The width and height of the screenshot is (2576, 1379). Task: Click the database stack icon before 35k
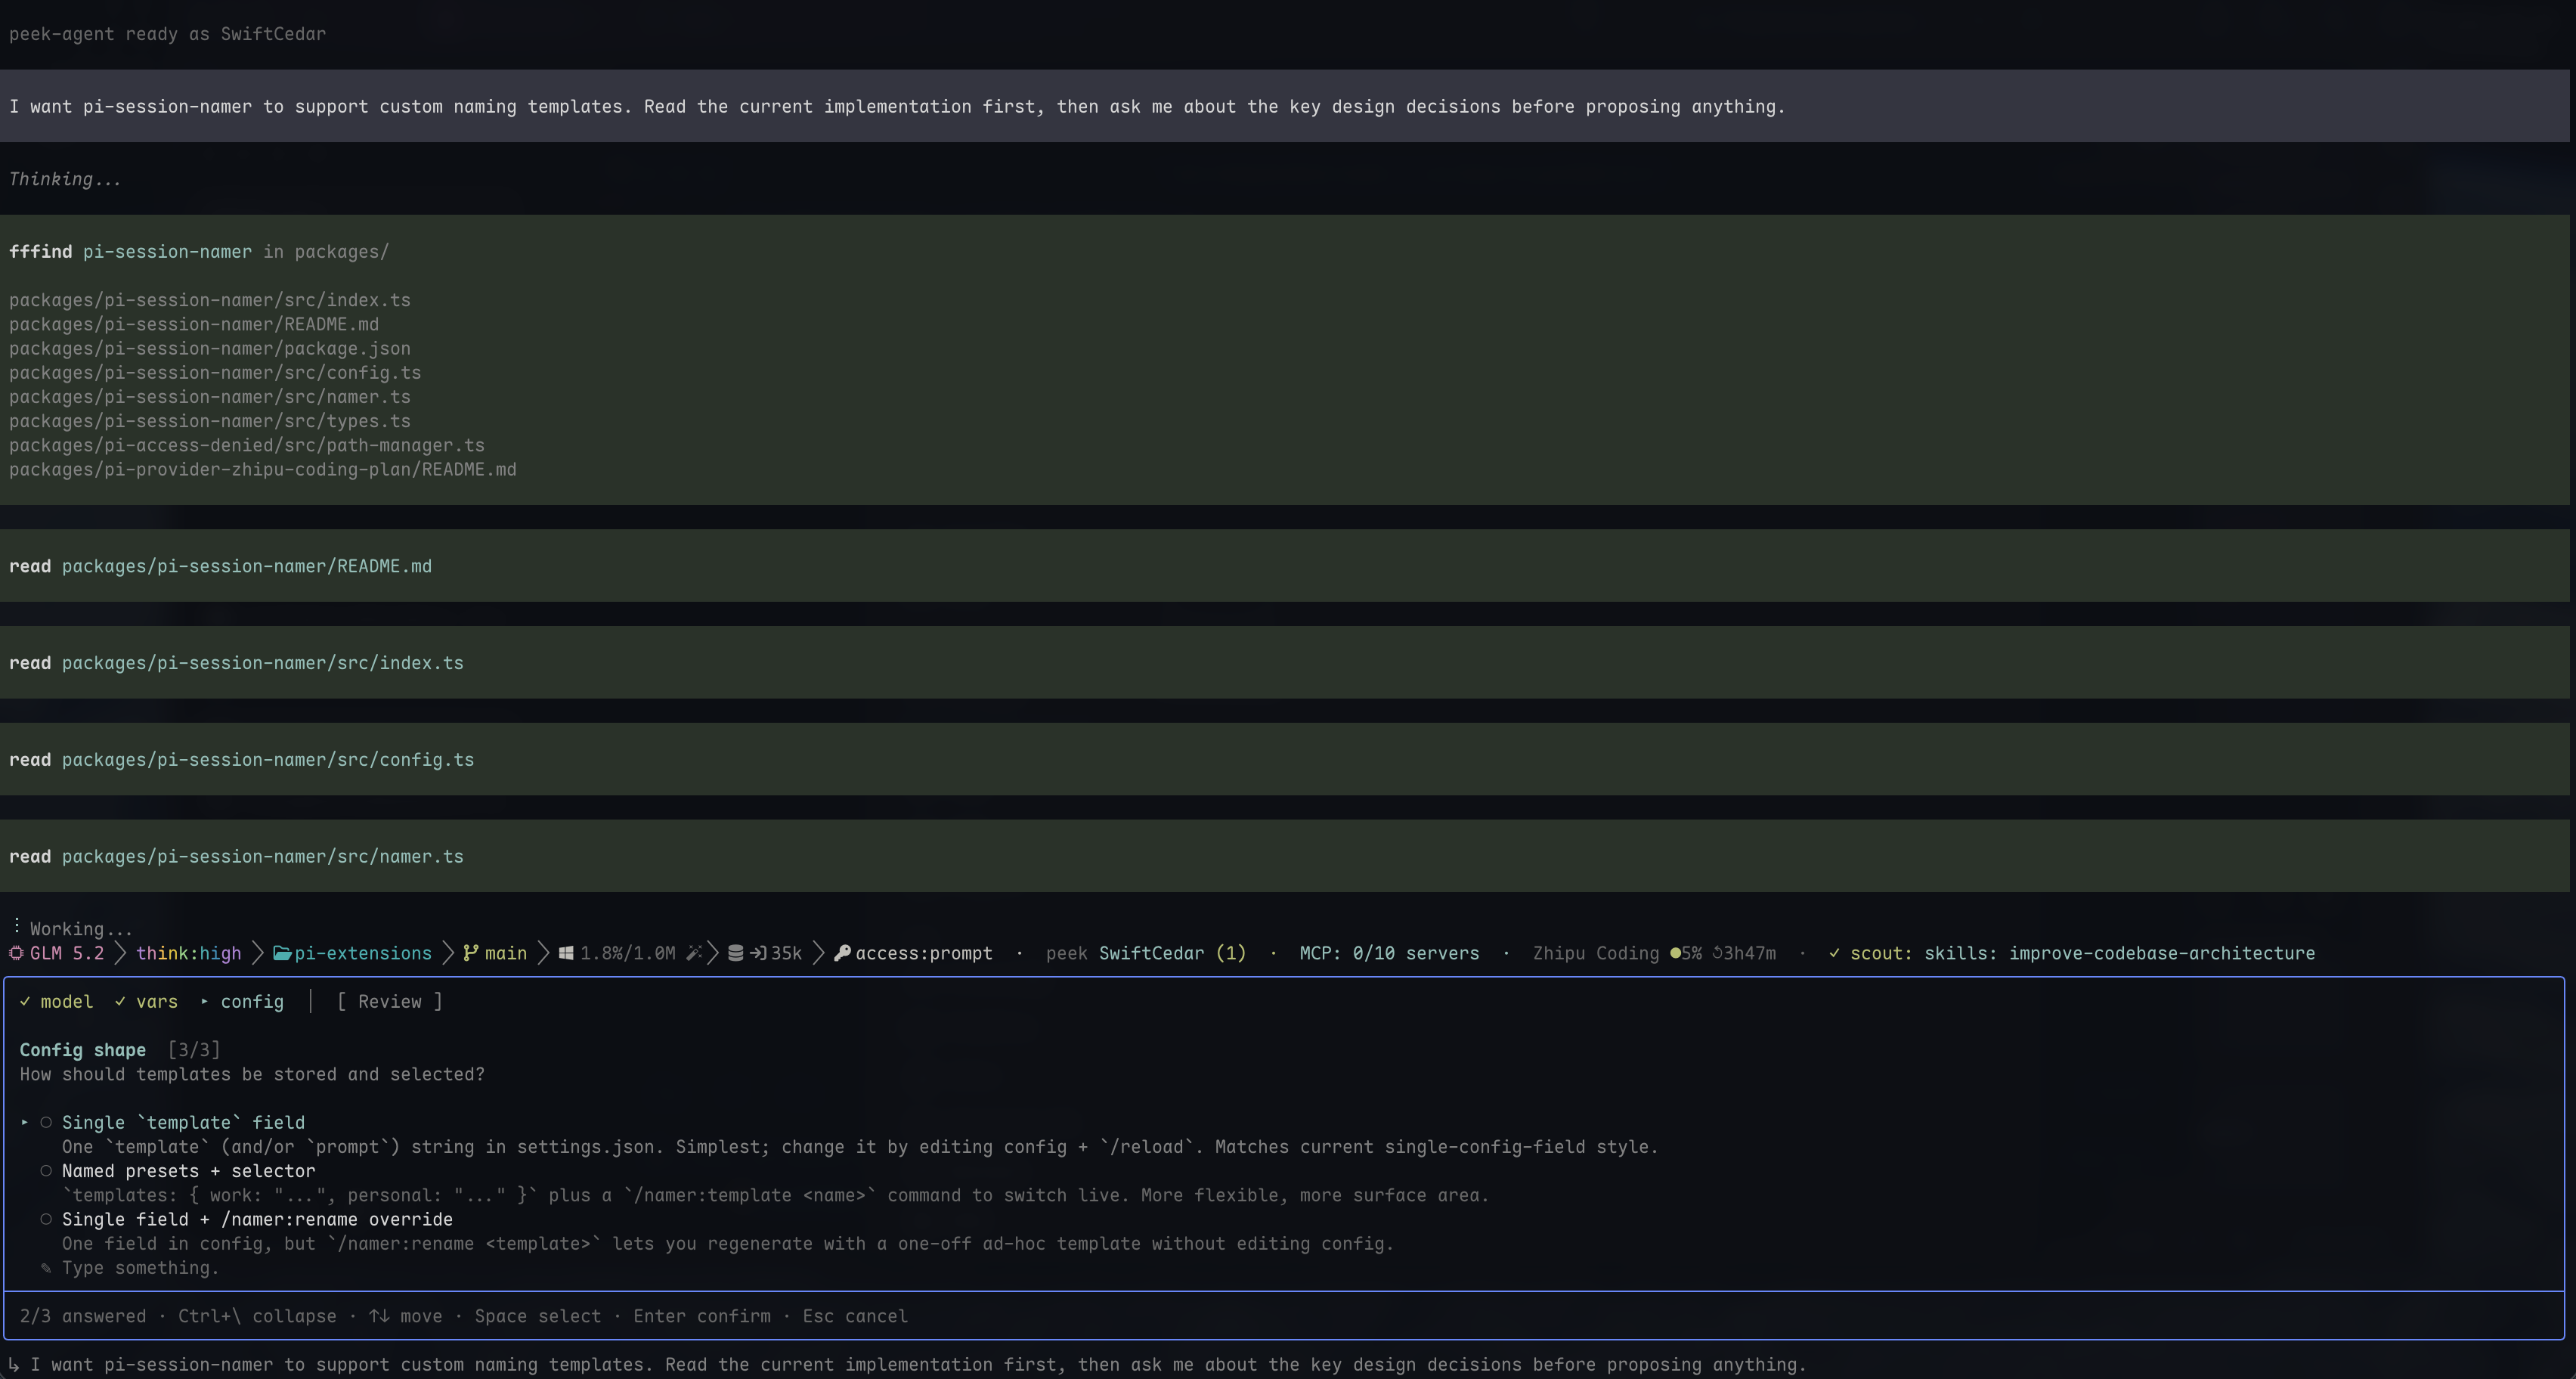(736, 953)
